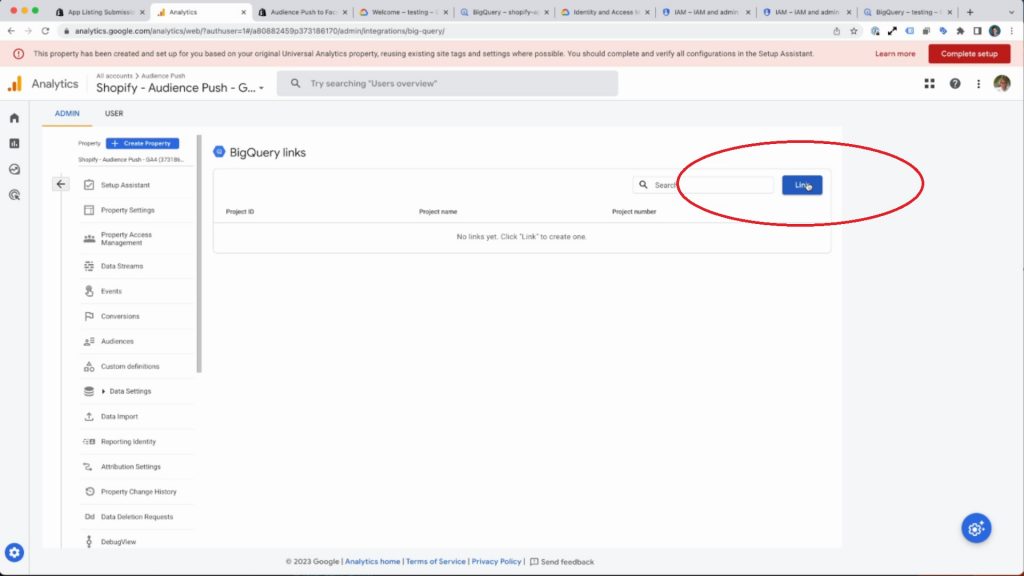Image resolution: width=1024 pixels, height=576 pixels.
Task: Click the Google apps grid icon
Action: 929,84
